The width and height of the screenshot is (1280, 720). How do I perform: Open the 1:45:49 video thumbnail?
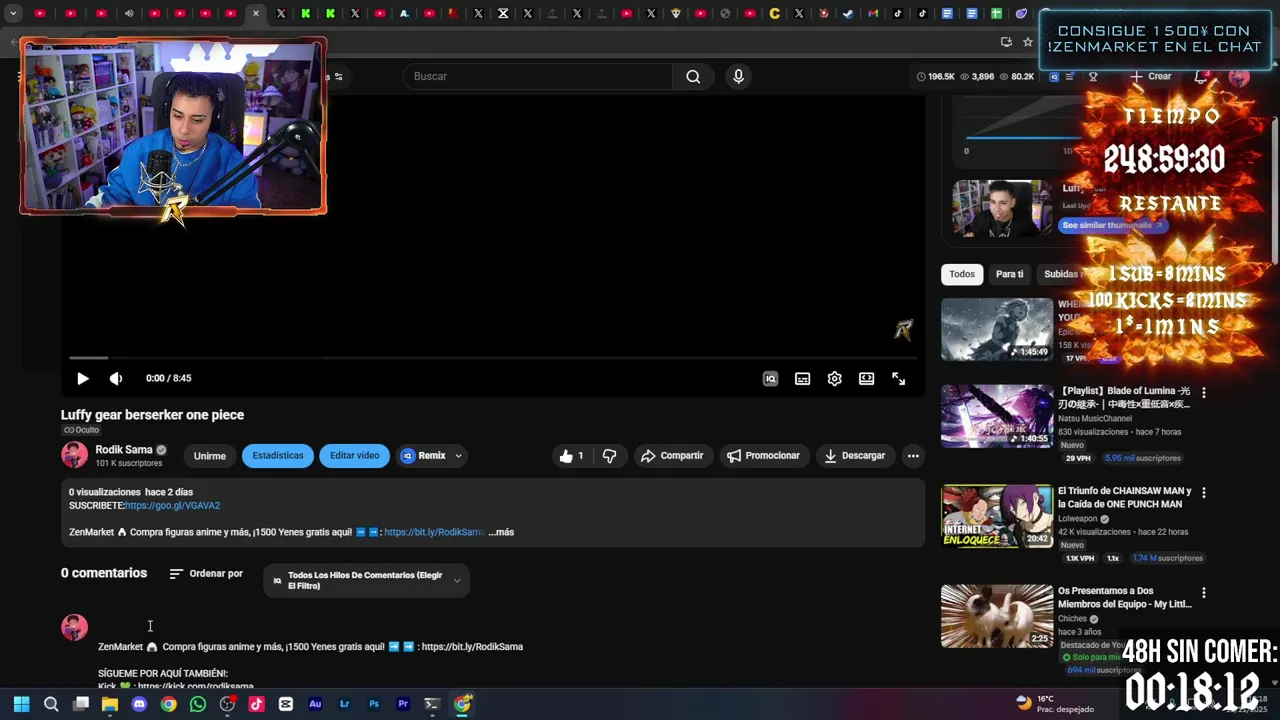[997, 330]
